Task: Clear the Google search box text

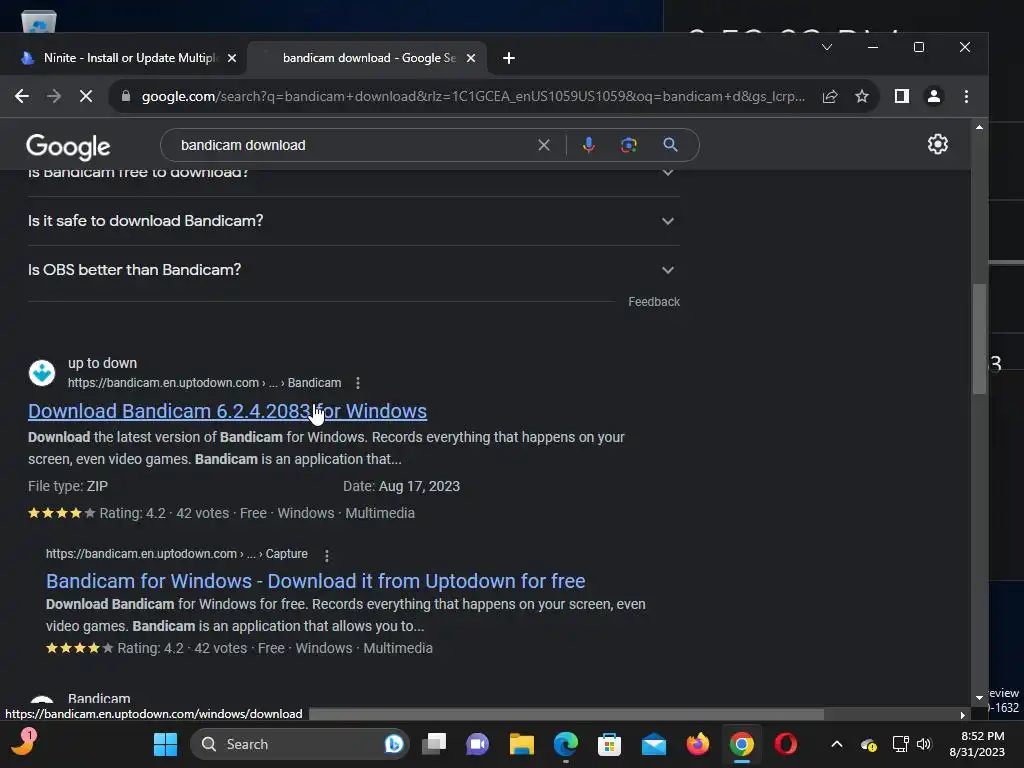Action: coord(544,145)
